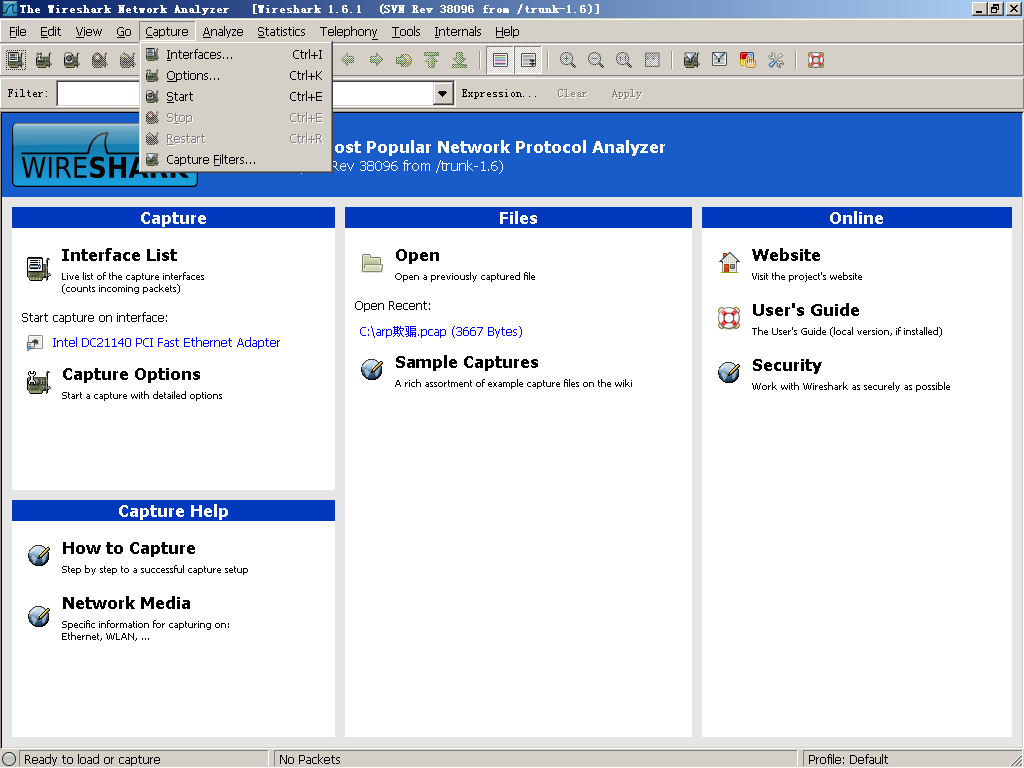This screenshot has width=1024, height=768.
Task: Choose Start in the Capture menu
Action: tap(180, 97)
